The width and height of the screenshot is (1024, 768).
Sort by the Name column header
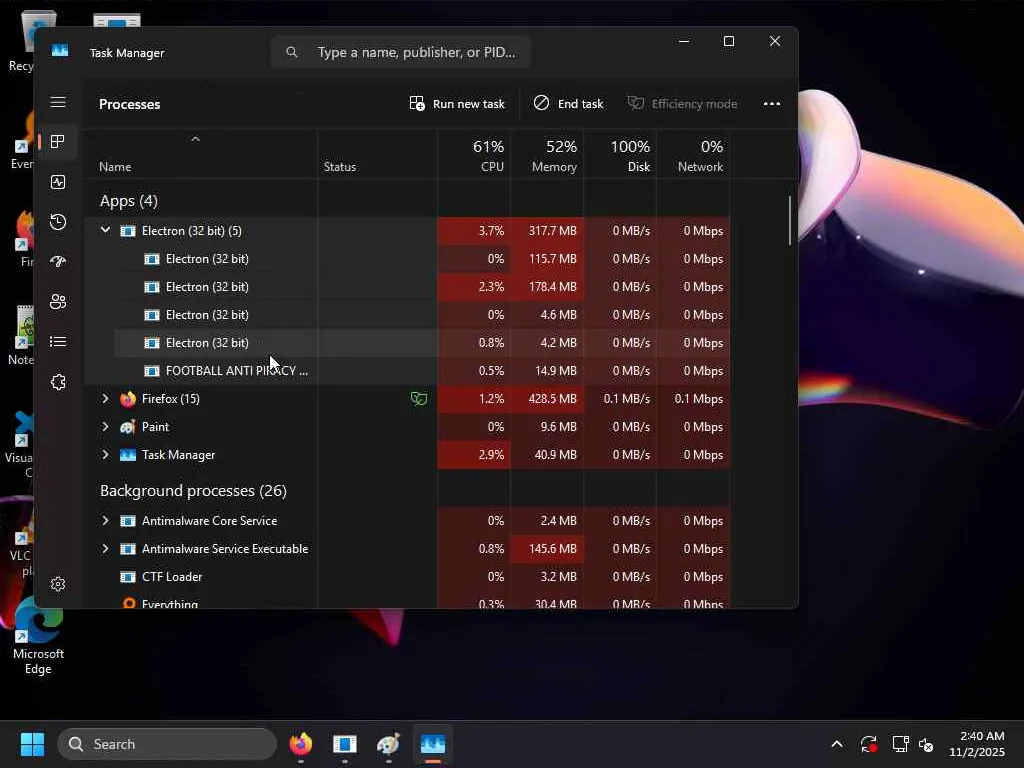[201, 155]
